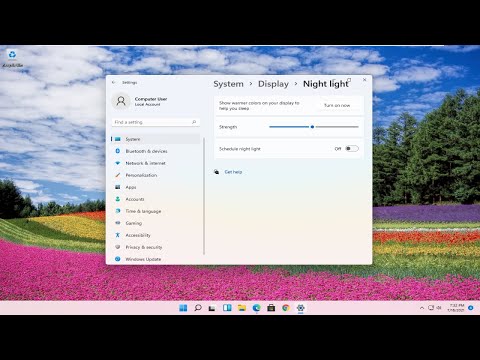Click the System monitor icon in sidebar

click(x=118, y=139)
